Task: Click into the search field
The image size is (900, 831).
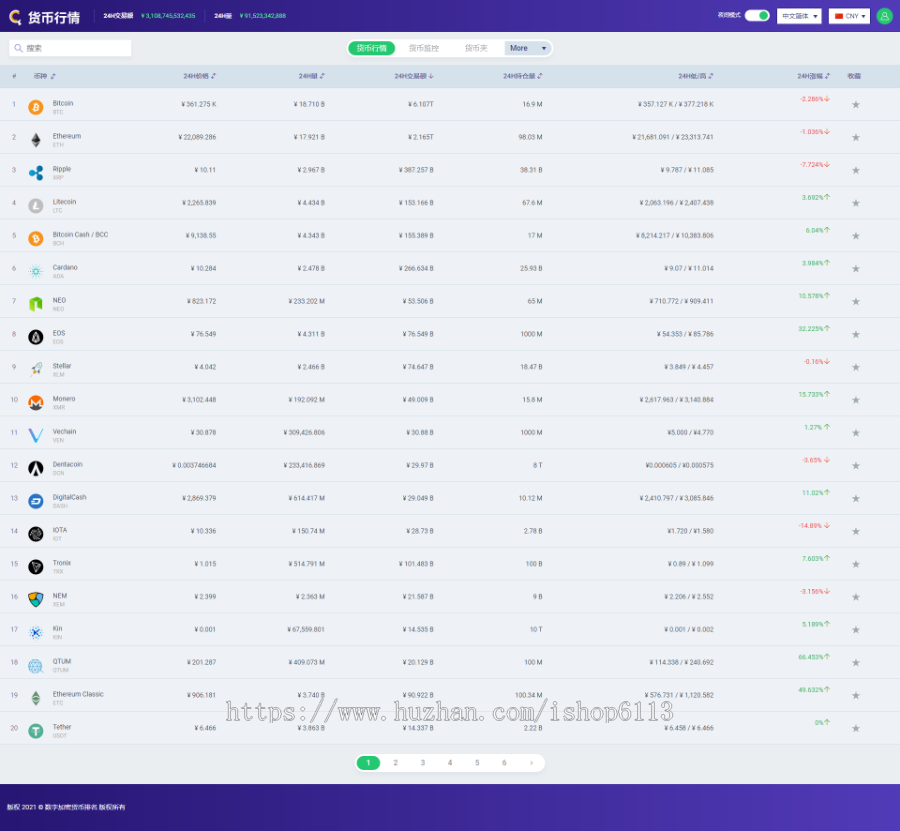Action: 70,48
